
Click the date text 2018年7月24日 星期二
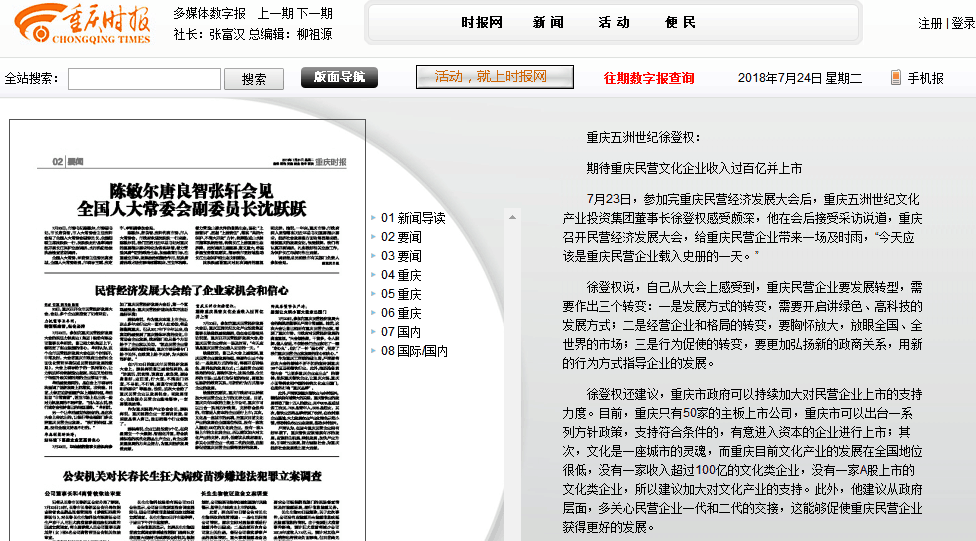[x=800, y=78]
